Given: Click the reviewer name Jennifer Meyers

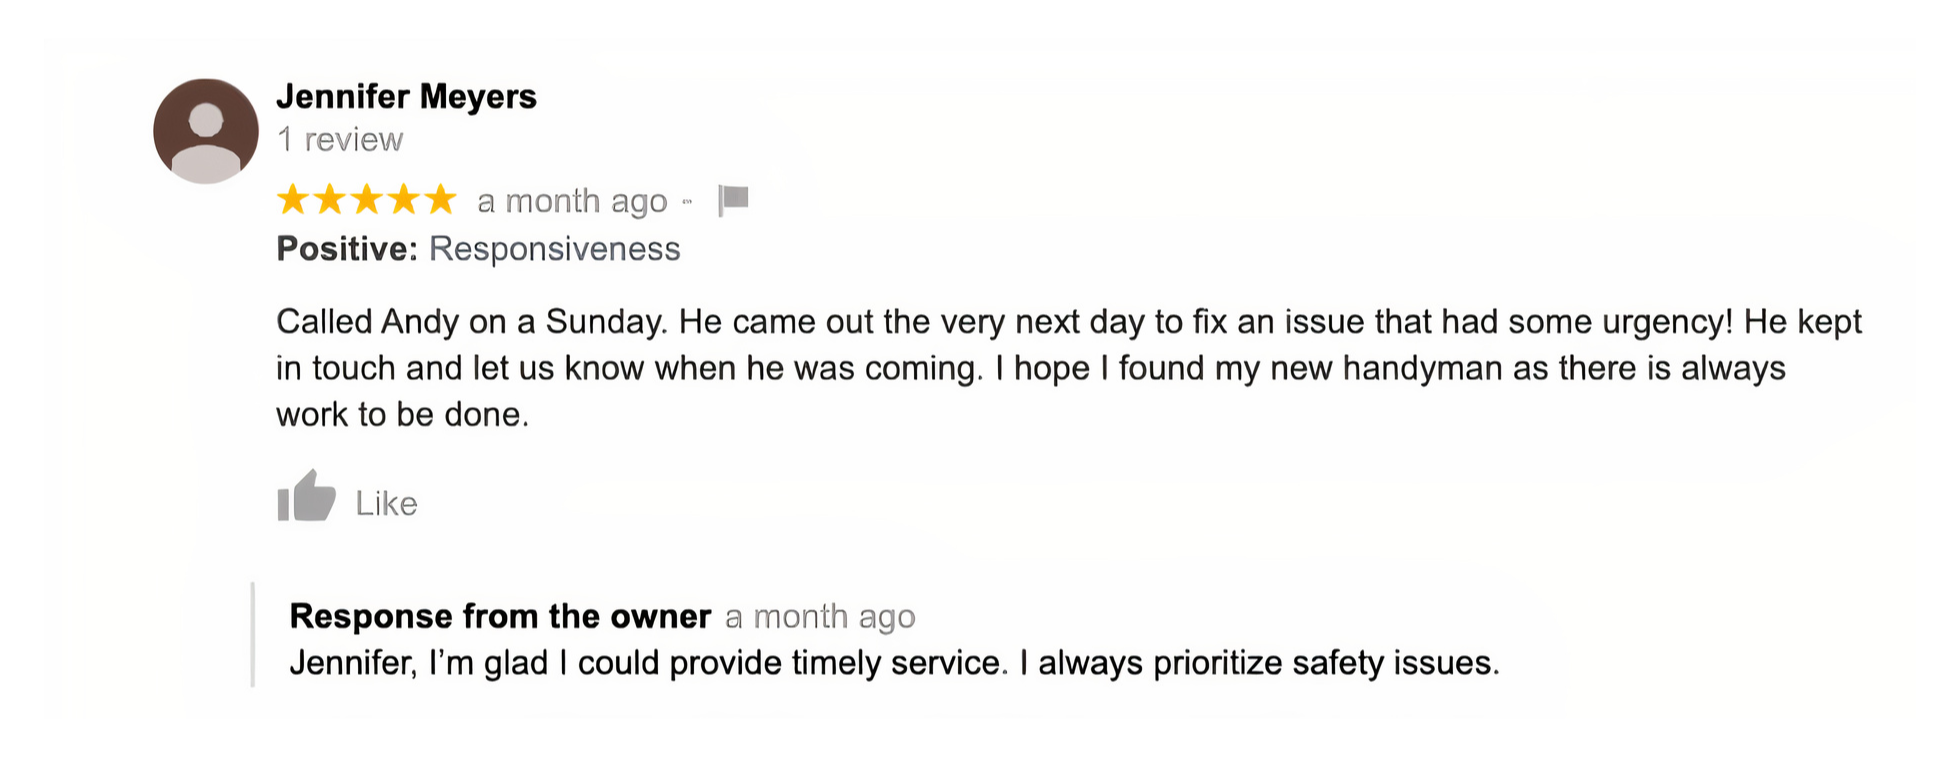Looking at the screenshot, I should [406, 97].
